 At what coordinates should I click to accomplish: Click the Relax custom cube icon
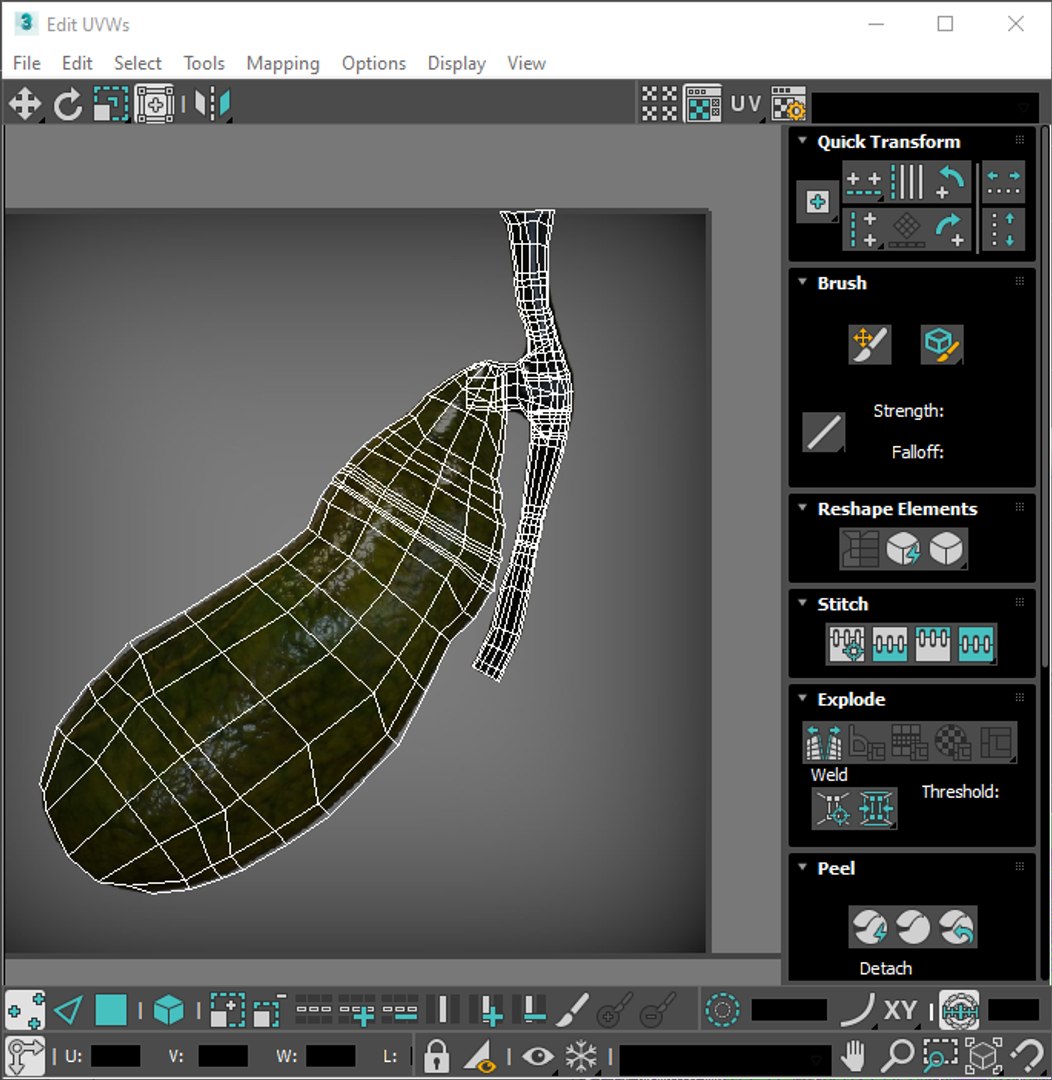click(946, 549)
